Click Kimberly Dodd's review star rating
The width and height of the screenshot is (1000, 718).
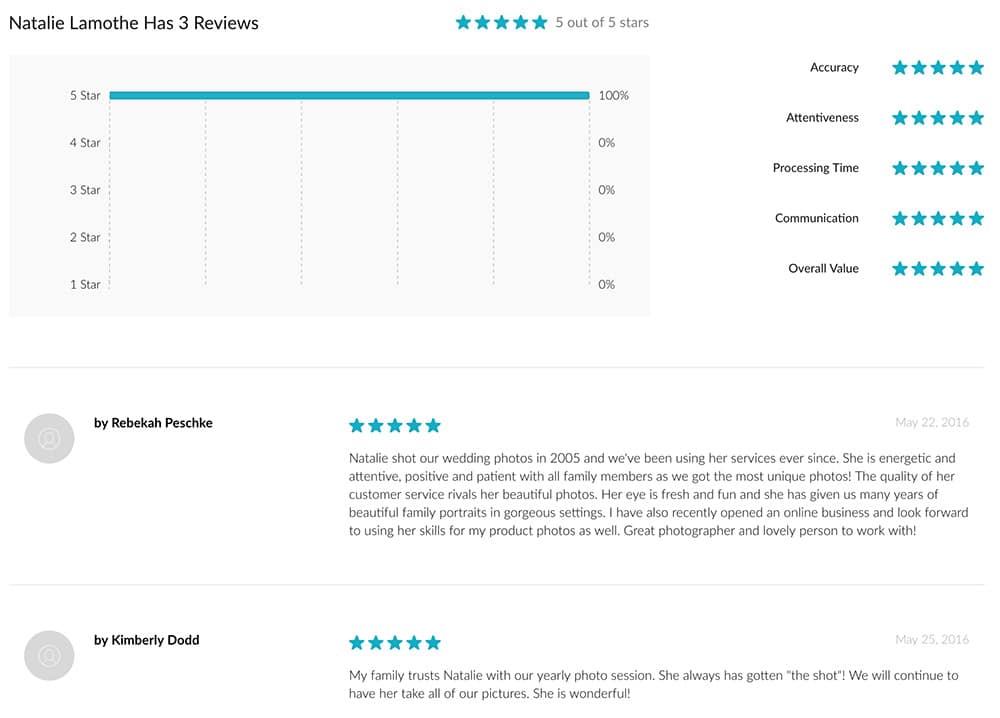click(395, 642)
